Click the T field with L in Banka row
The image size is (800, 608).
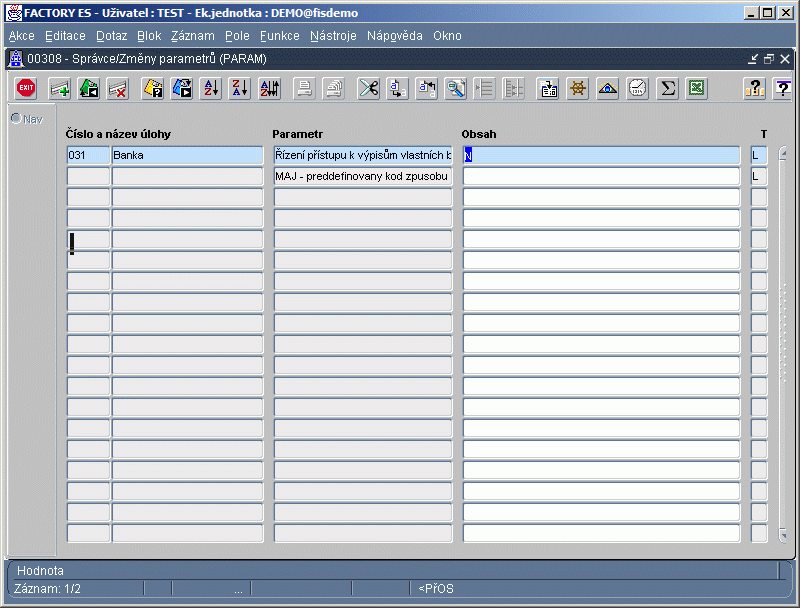pos(759,155)
